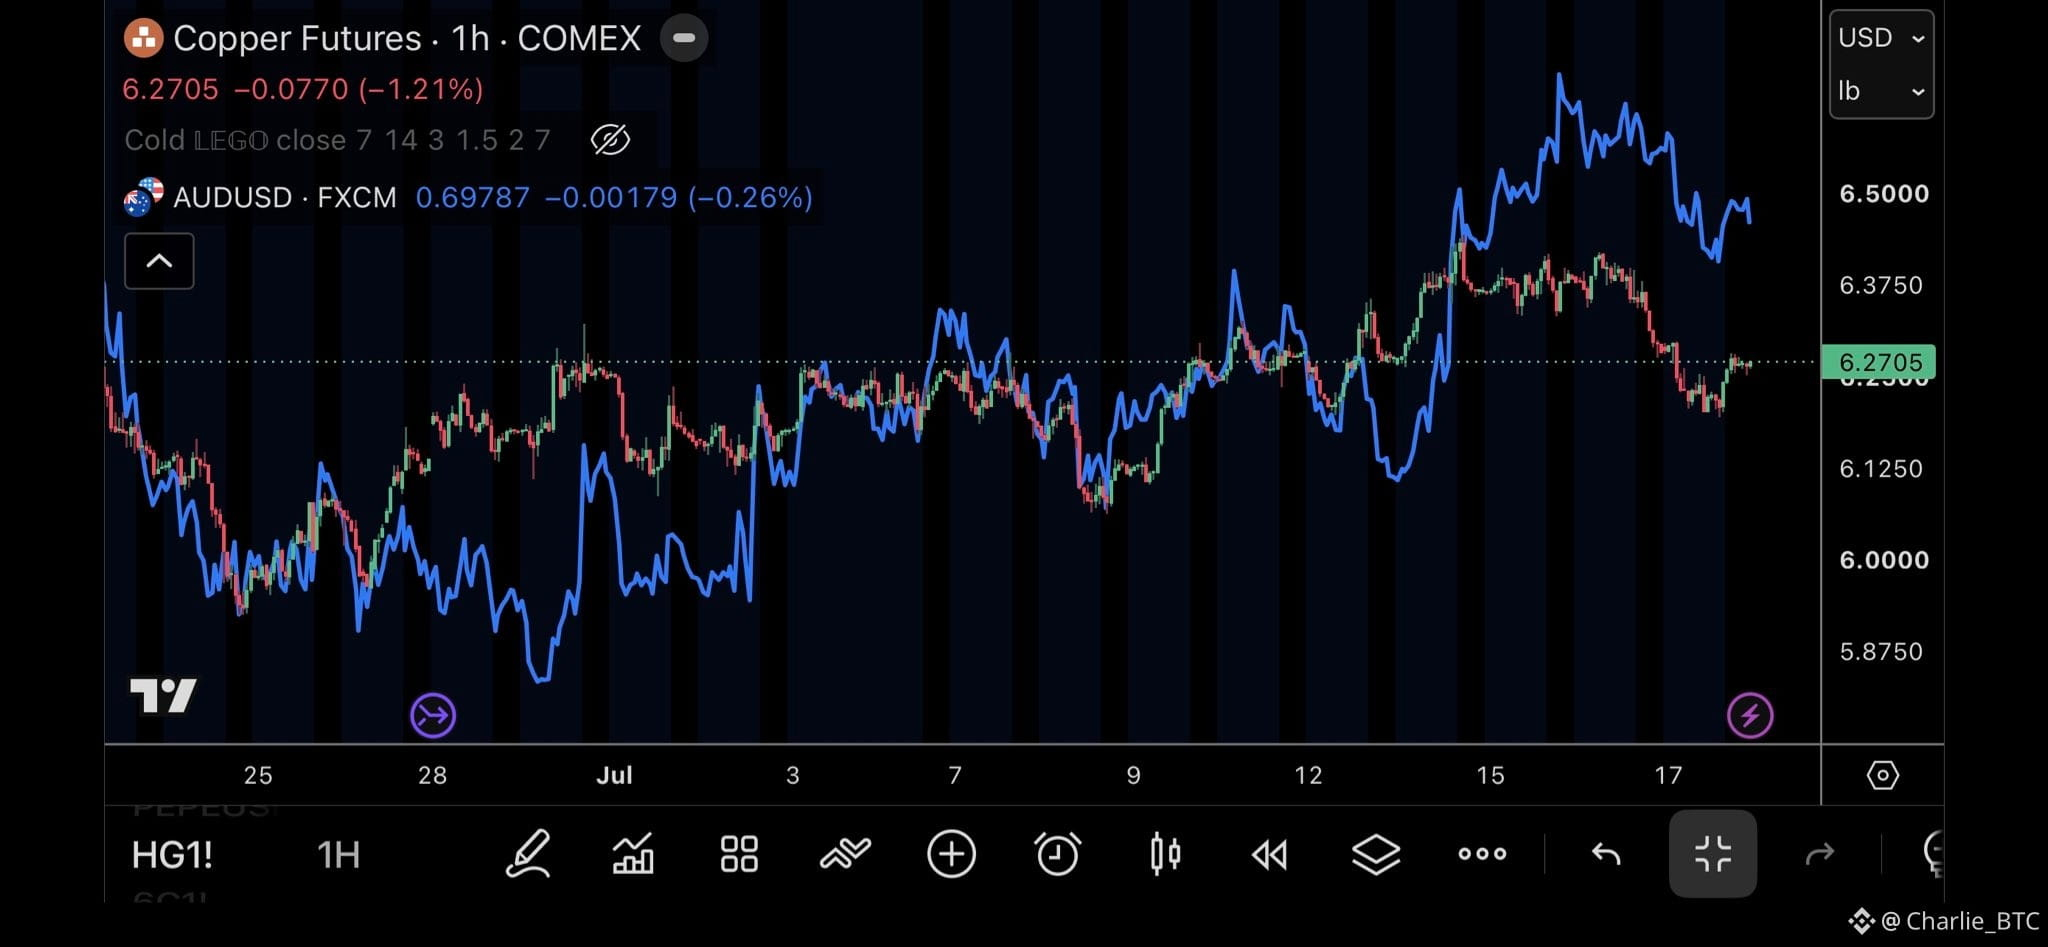The height and width of the screenshot is (947, 2048).
Task: Redo the chart action
Action: pos(1819,854)
